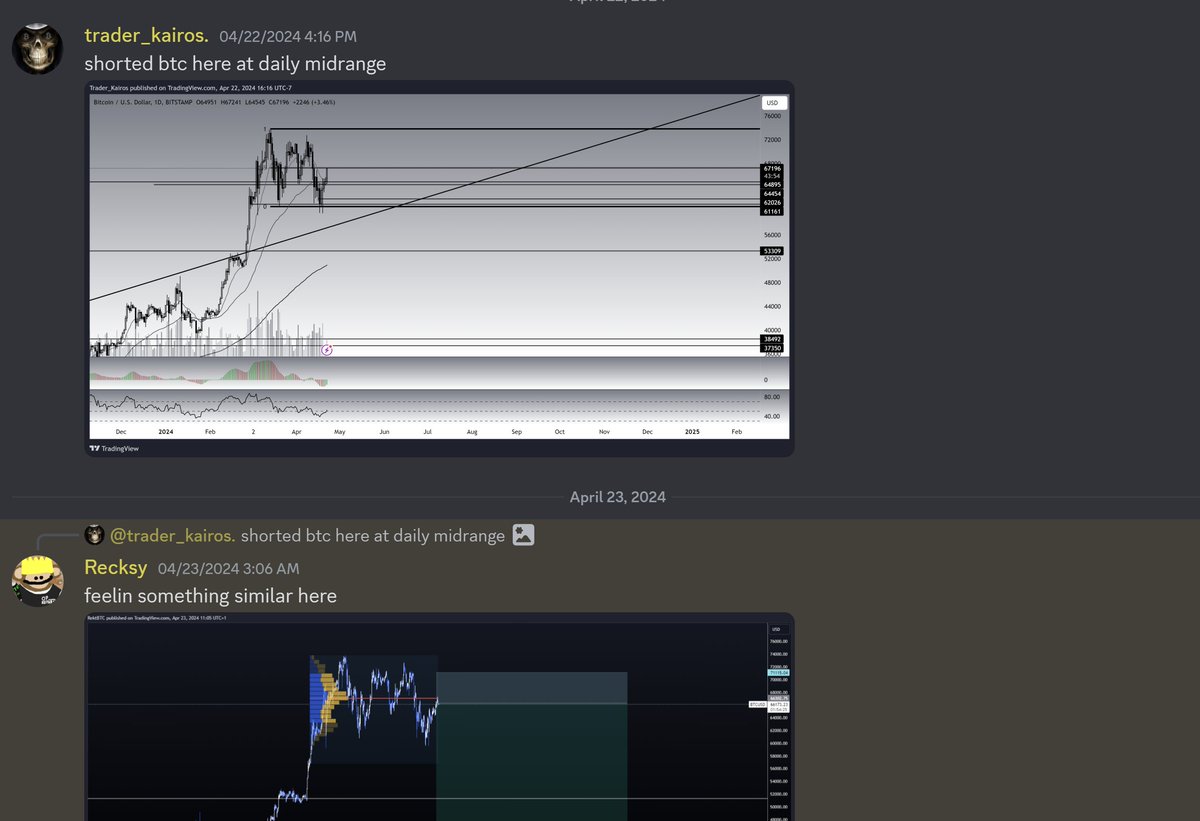The height and width of the screenshot is (821, 1200).
Task: Click 53309 price label in first chart
Action: 772,251
